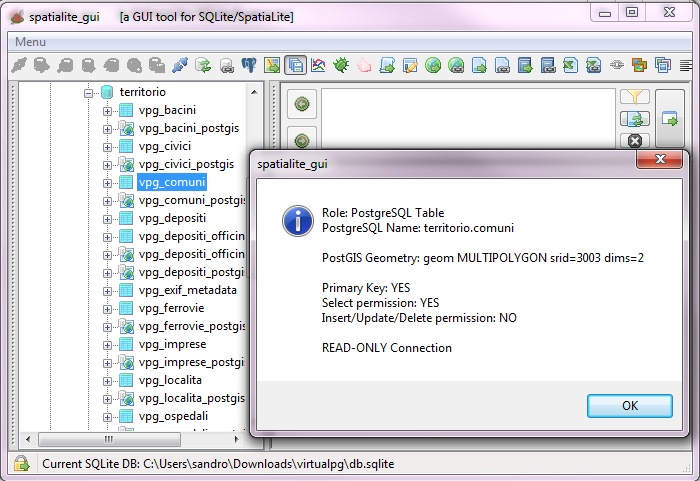The width and height of the screenshot is (700, 481).
Task: Close the spatialite_gui info dialog with X
Action: pyautogui.click(x=660, y=159)
